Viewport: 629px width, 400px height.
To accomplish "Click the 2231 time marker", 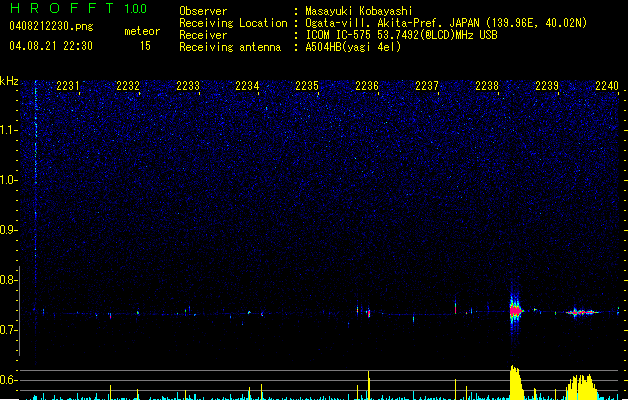I will [x=68, y=86].
